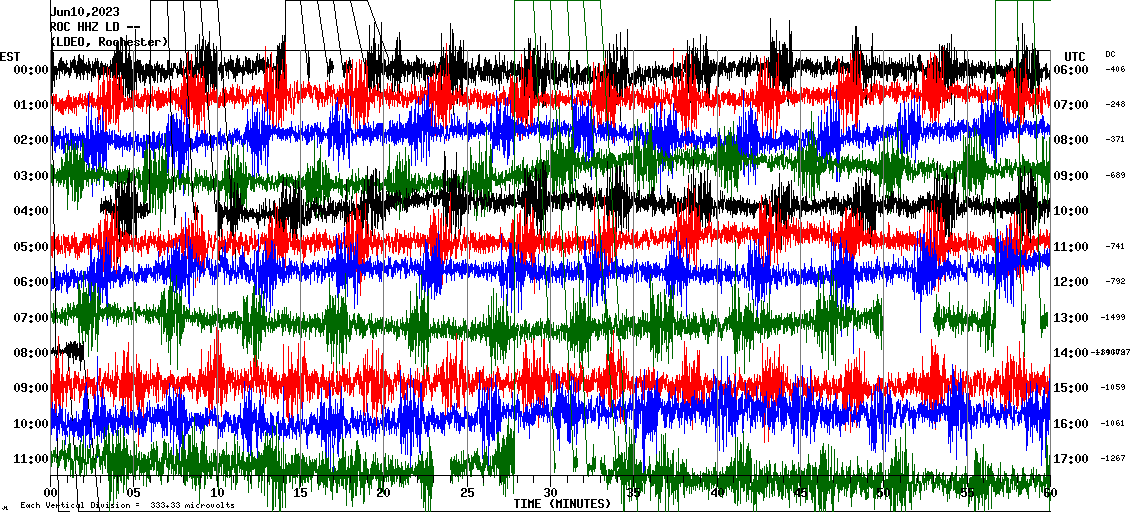The image size is (1130, 519).
Task: Pick the 16:00 UTC time label
Action: tap(1071, 423)
